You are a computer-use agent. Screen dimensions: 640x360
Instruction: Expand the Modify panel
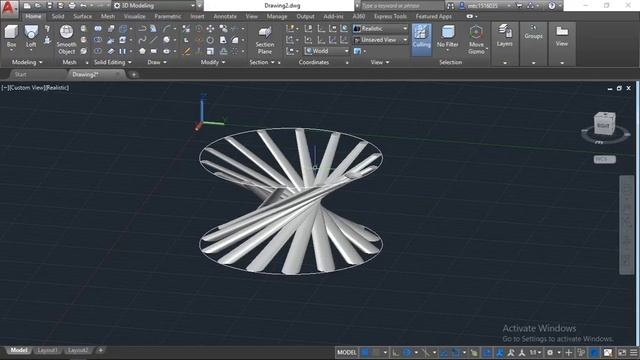point(213,62)
